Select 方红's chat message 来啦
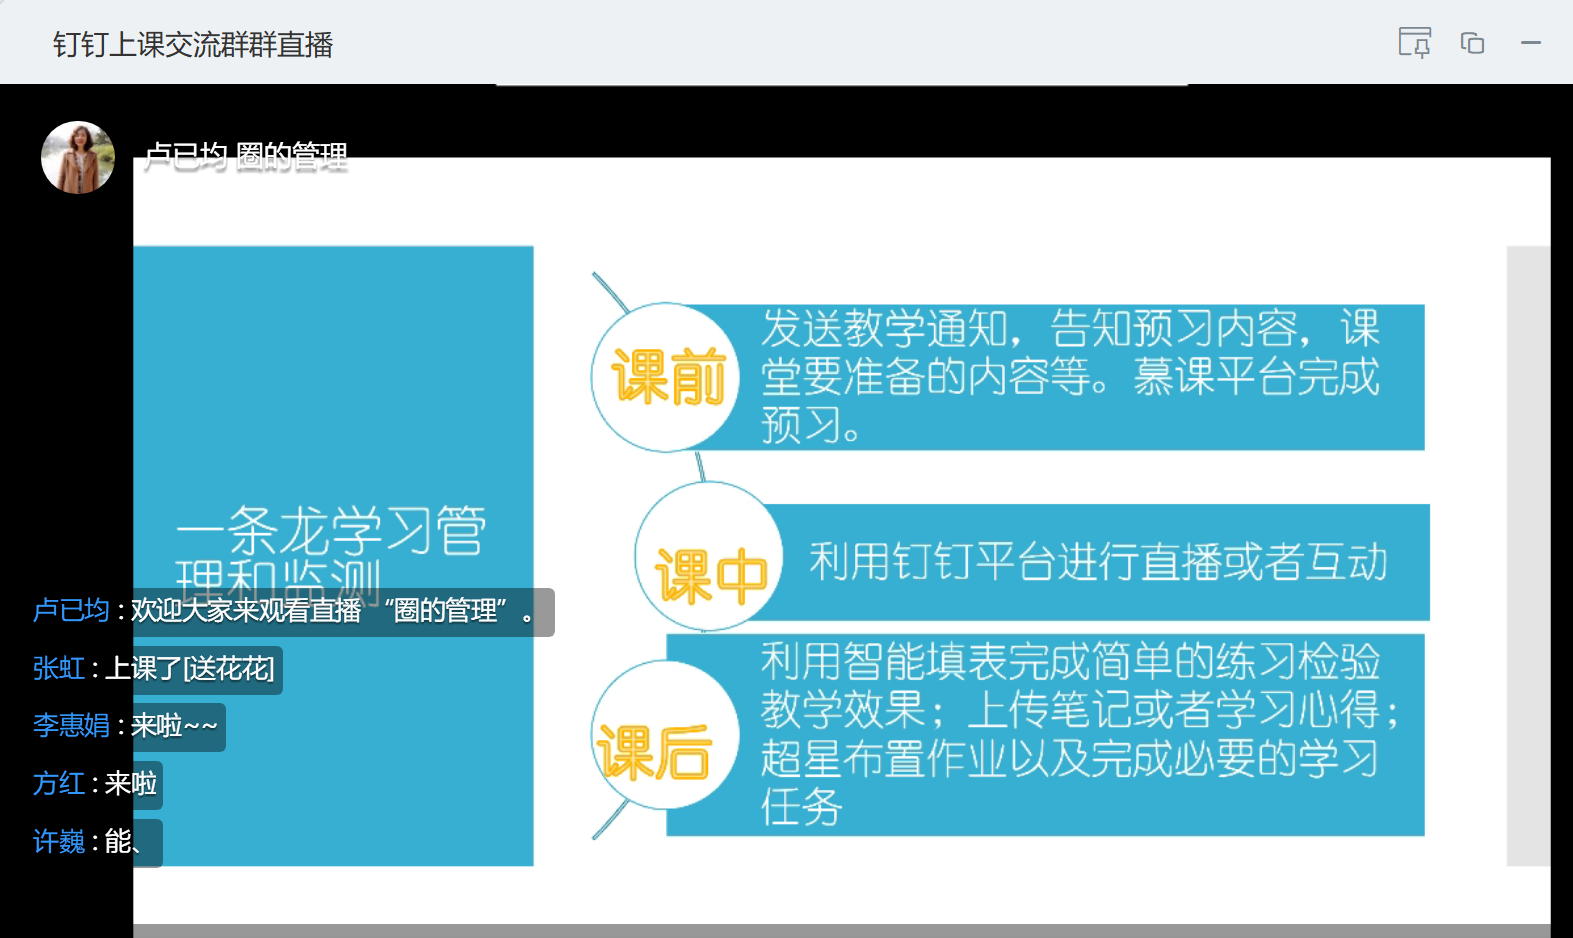This screenshot has height=938, width=1573. click(131, 784)
